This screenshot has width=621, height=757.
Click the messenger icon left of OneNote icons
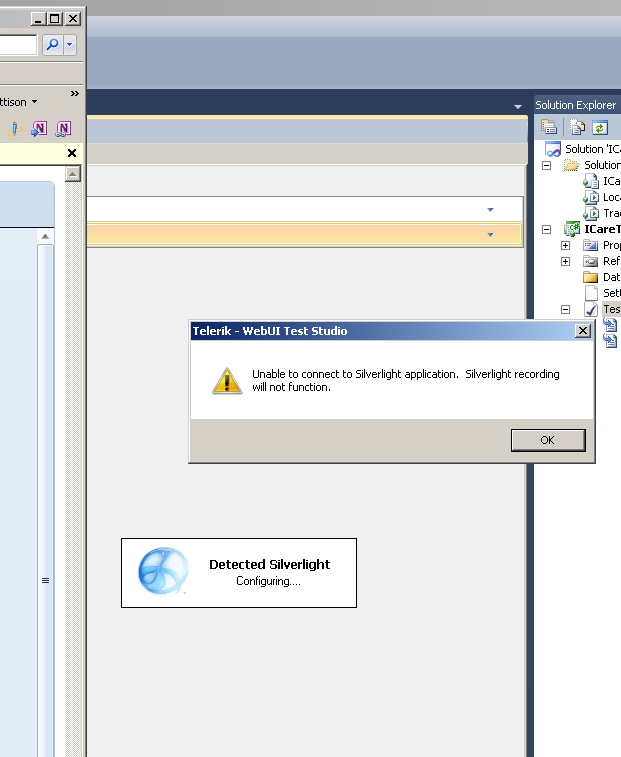pyautogui.click(x=15, y=129)
